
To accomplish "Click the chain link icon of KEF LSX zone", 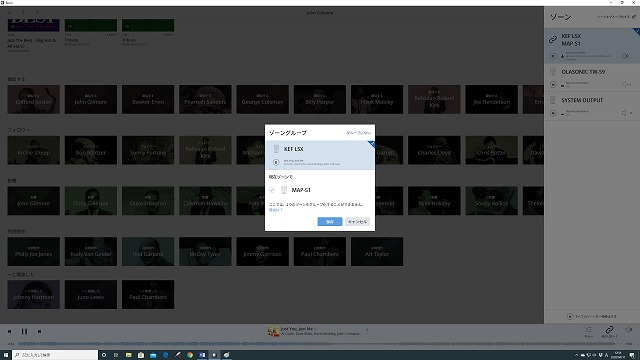I will tap(553, 40).
